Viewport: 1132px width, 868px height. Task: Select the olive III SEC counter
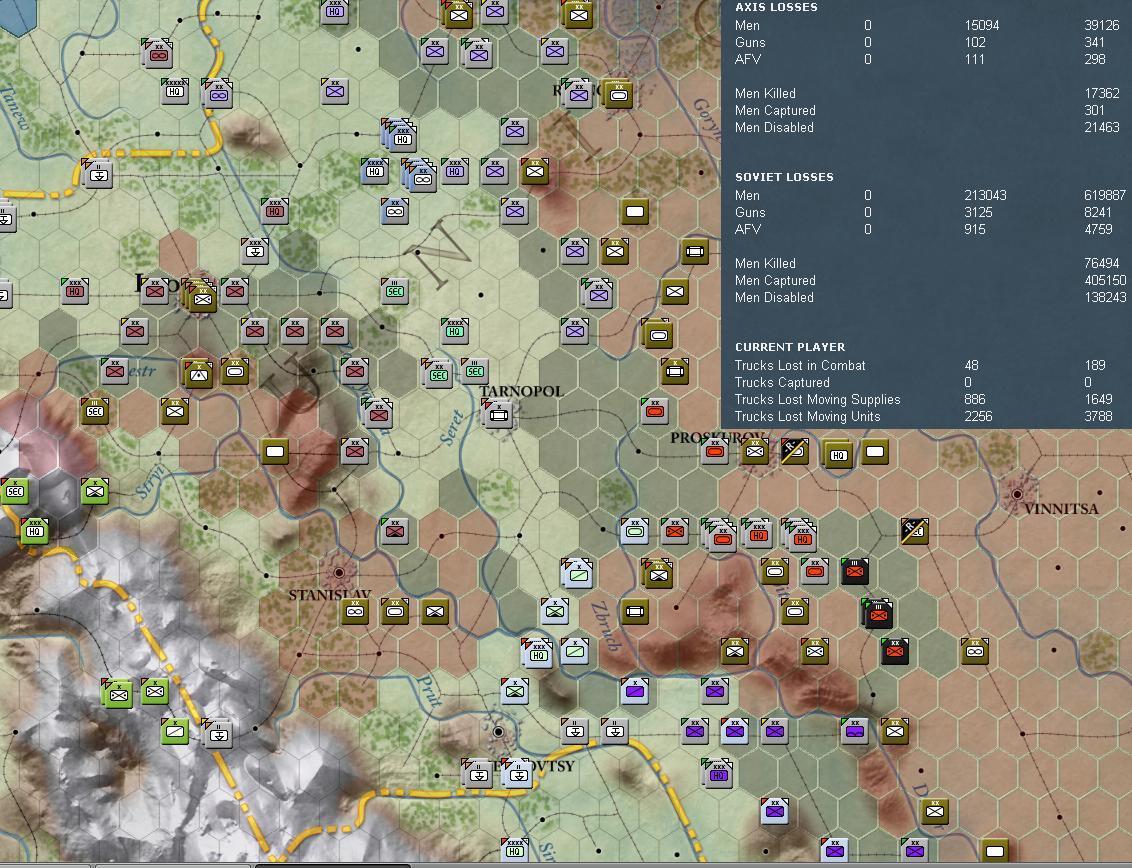point(95,411)
